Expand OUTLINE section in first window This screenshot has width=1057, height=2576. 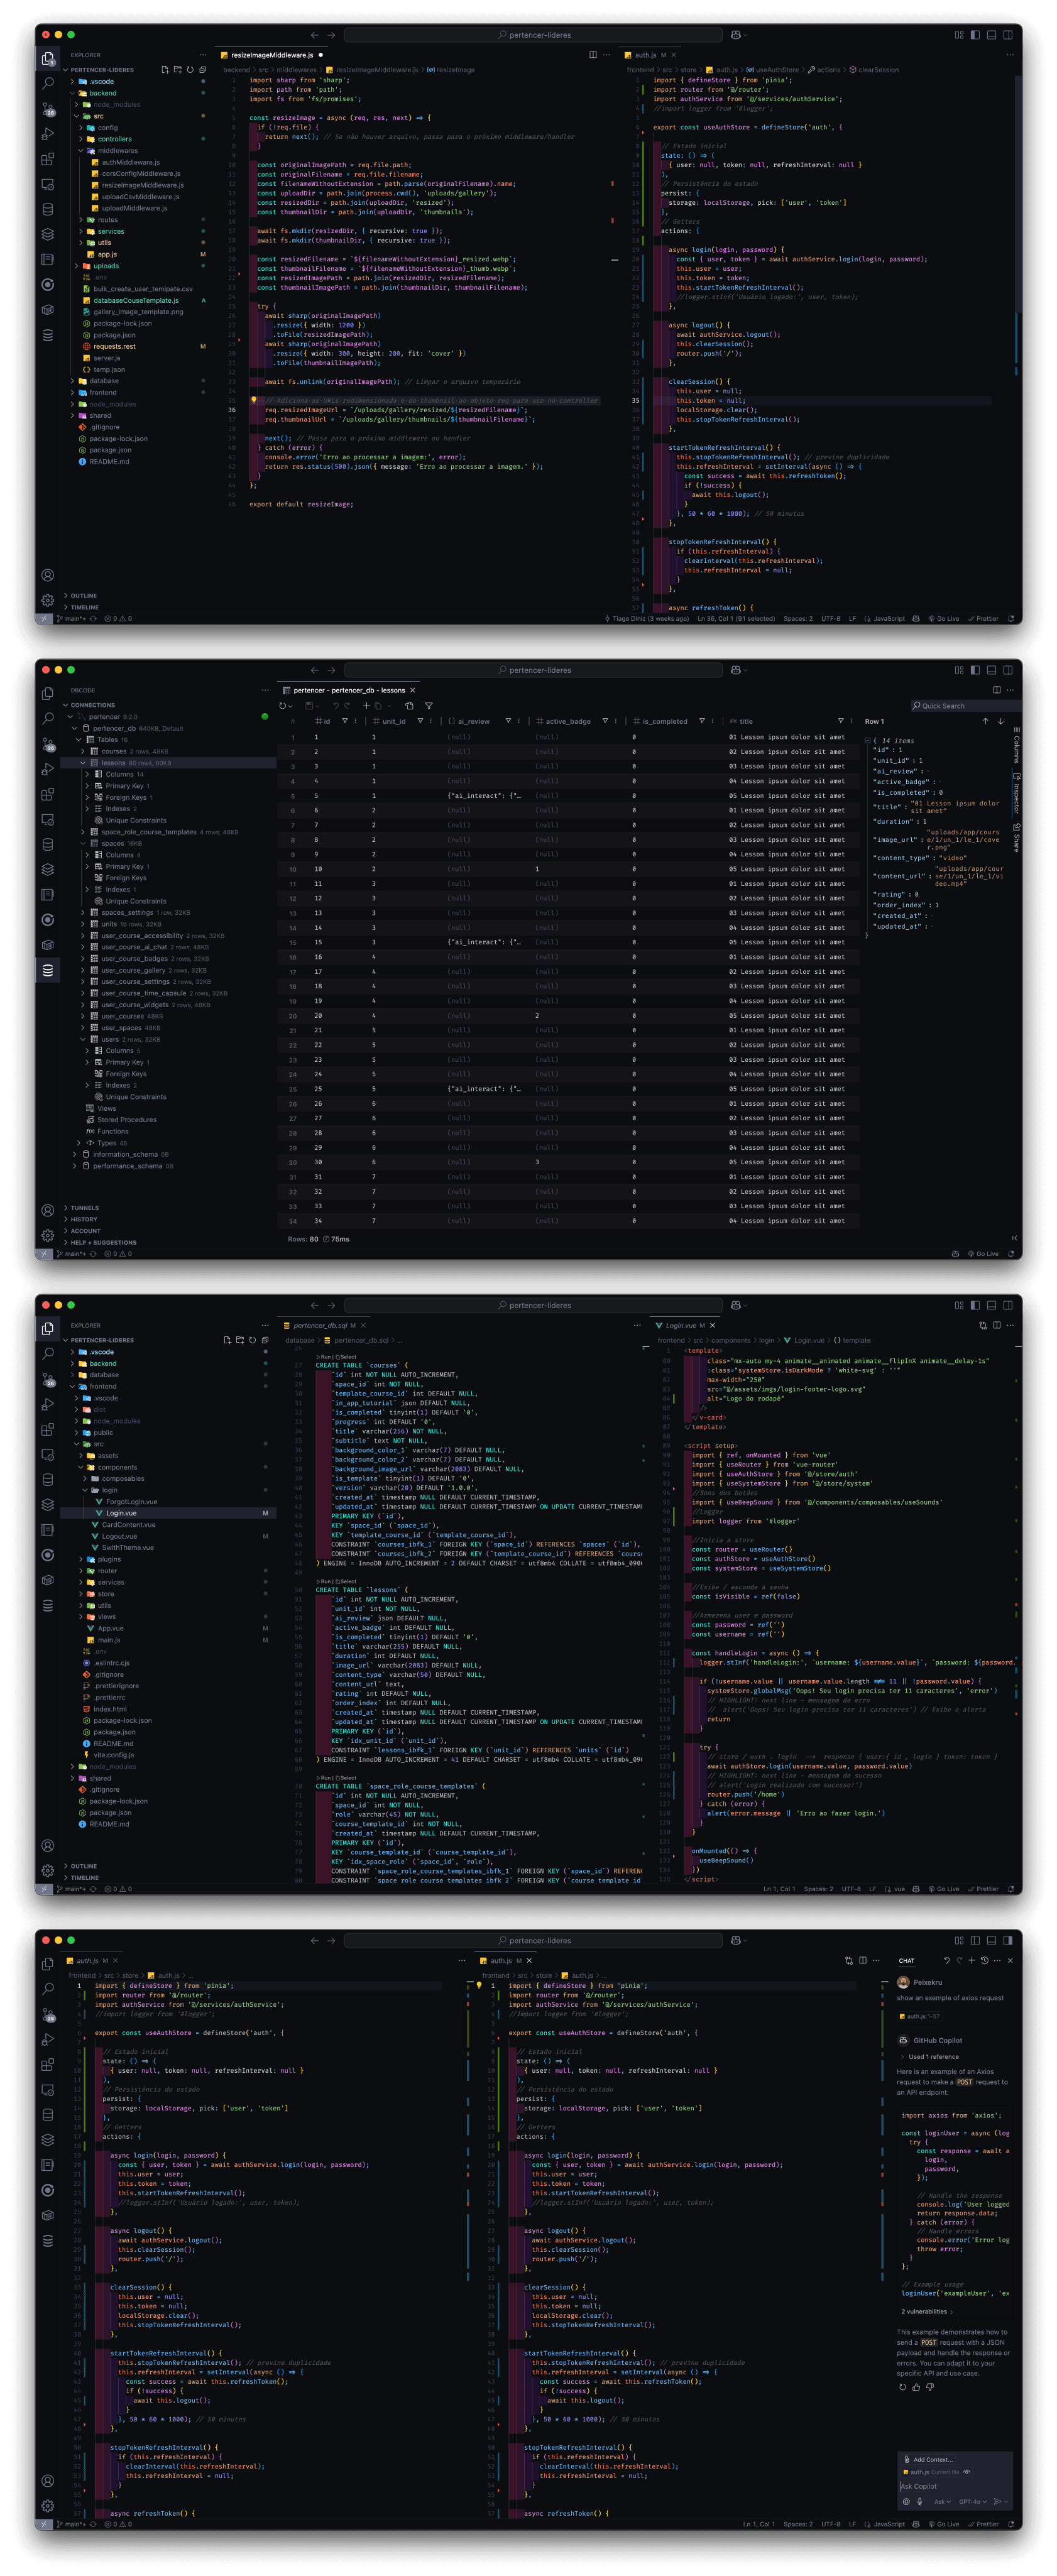coord(84,596)
